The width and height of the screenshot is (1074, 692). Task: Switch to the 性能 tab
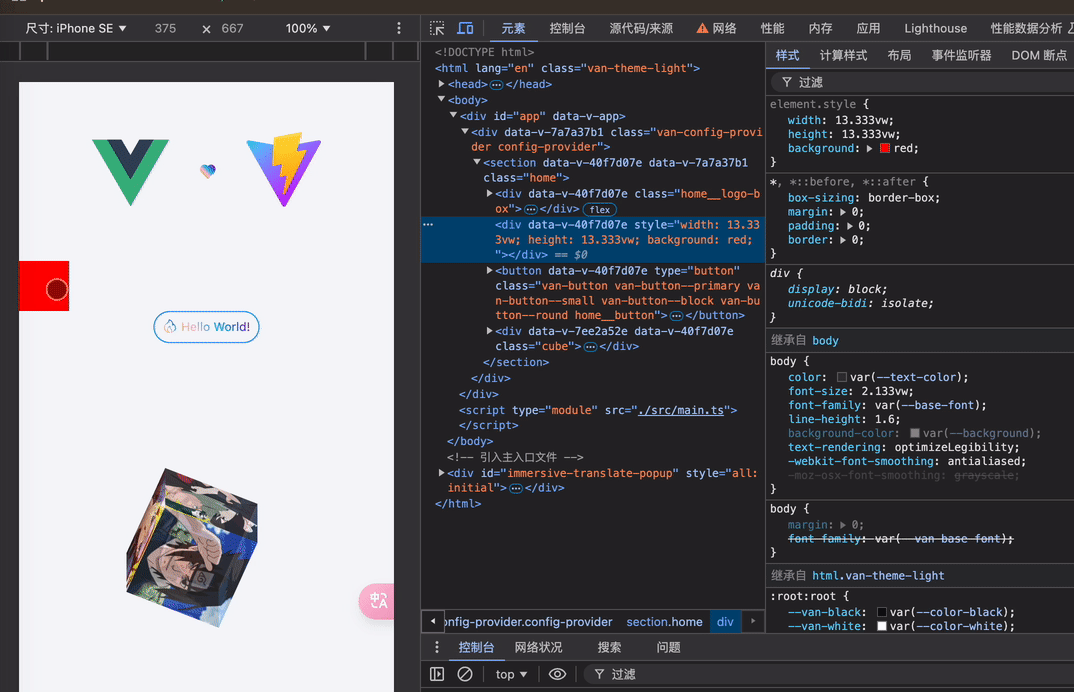pyautogui.click(x=773, y=28)
